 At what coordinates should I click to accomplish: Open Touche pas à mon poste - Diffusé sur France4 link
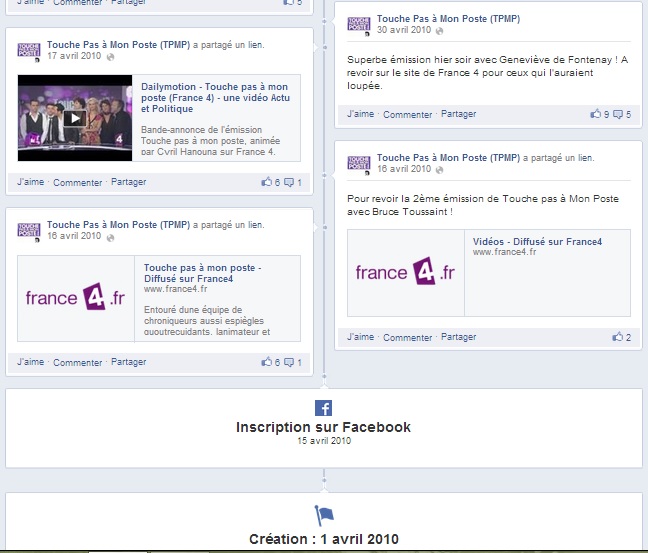[x=202, y=273]
